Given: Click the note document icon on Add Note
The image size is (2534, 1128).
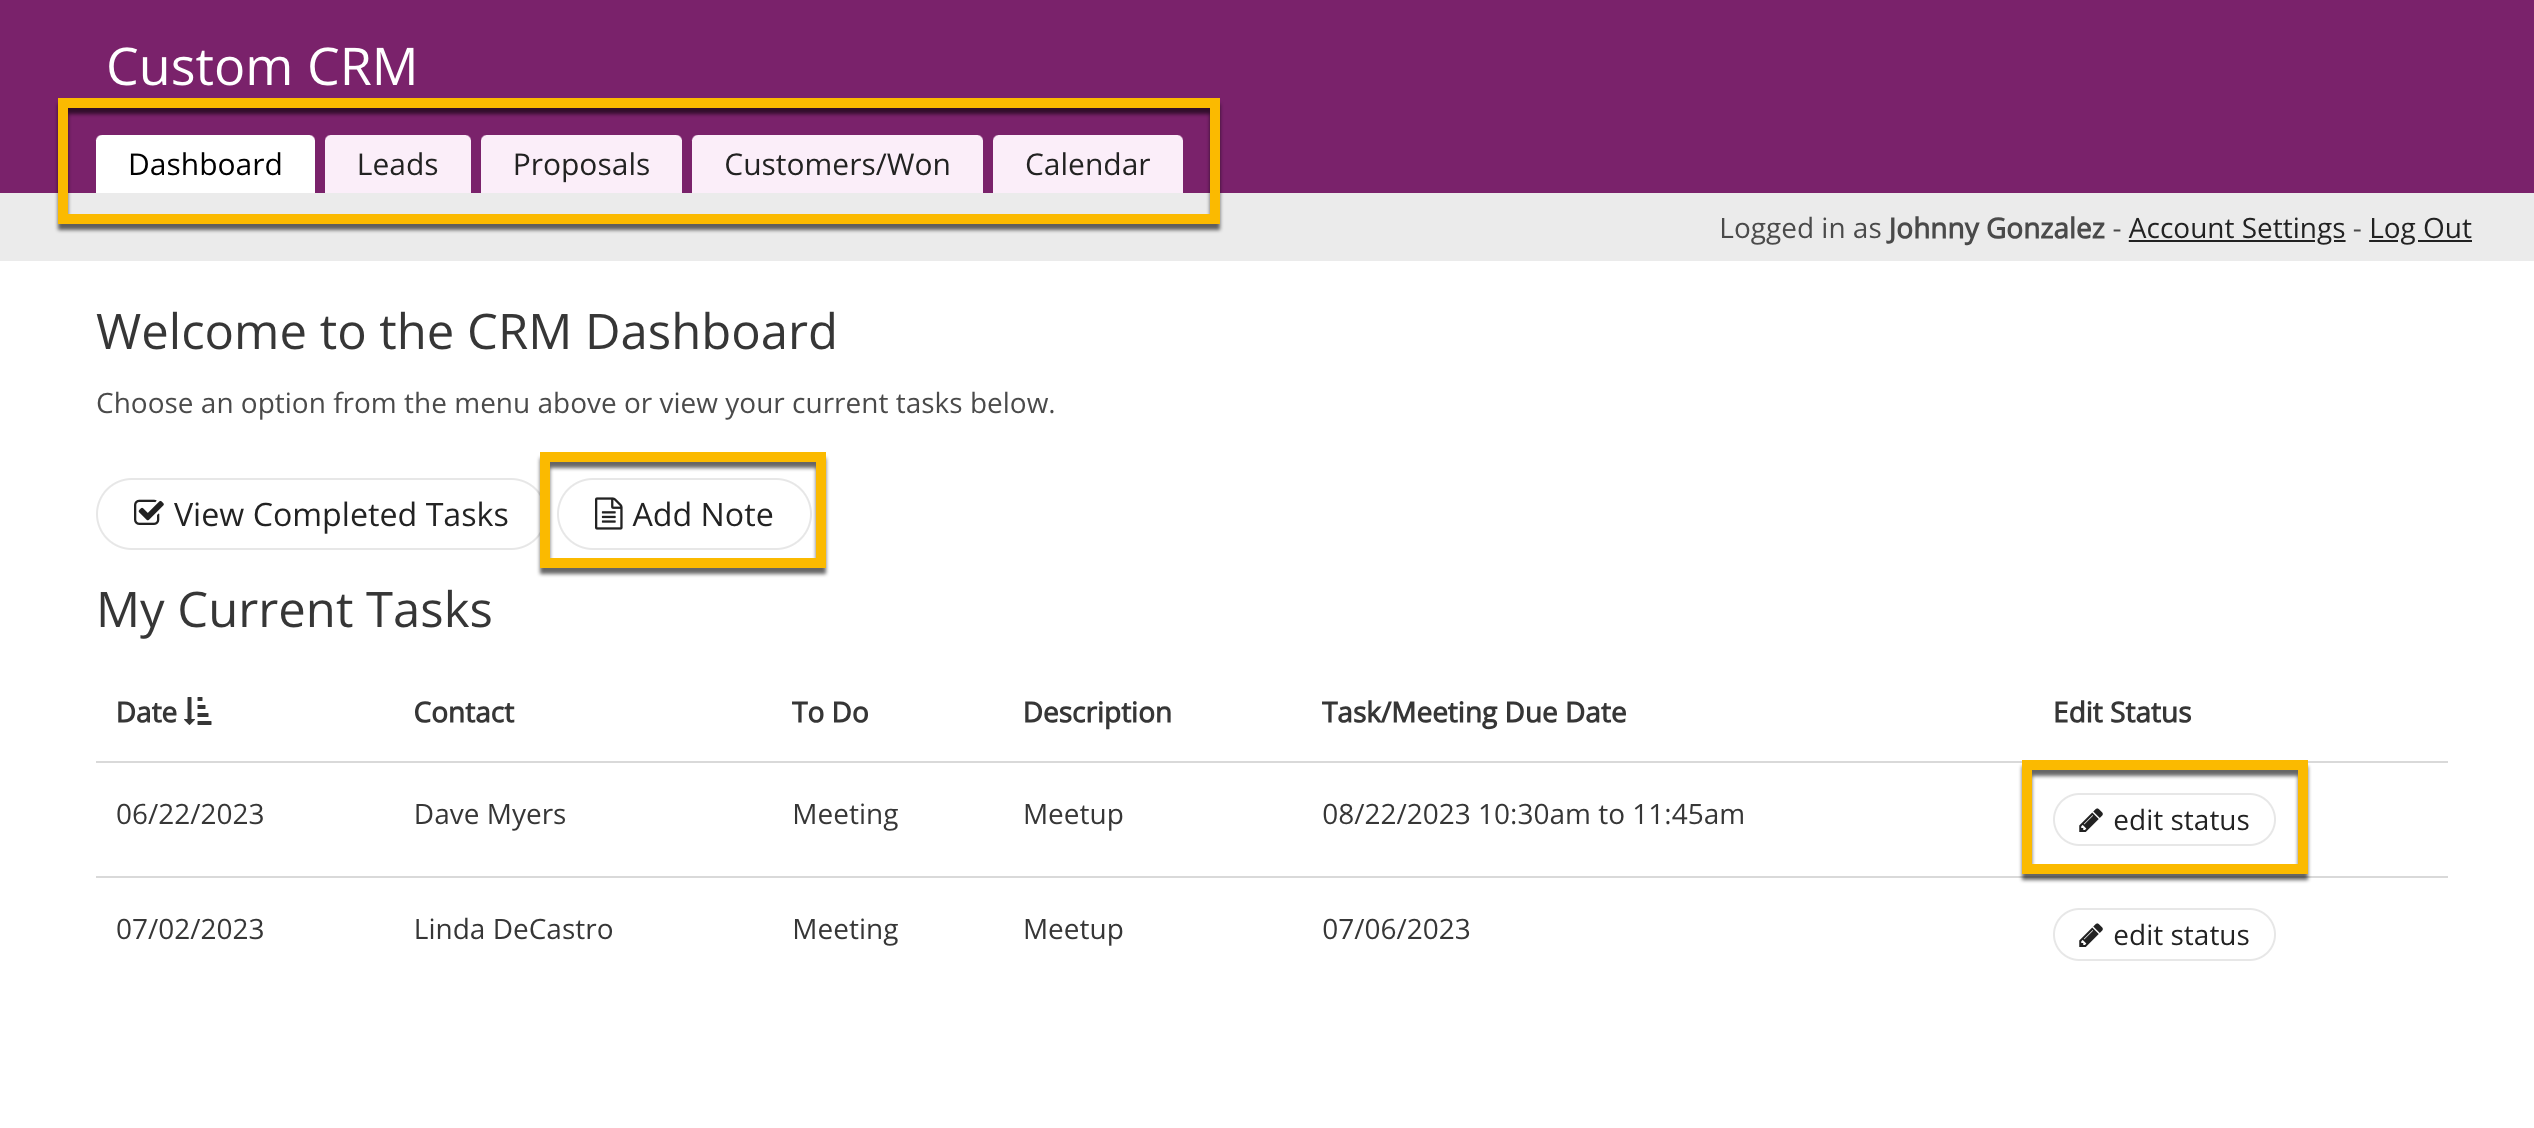Looking at the screenshot, I should click(608, 514).
